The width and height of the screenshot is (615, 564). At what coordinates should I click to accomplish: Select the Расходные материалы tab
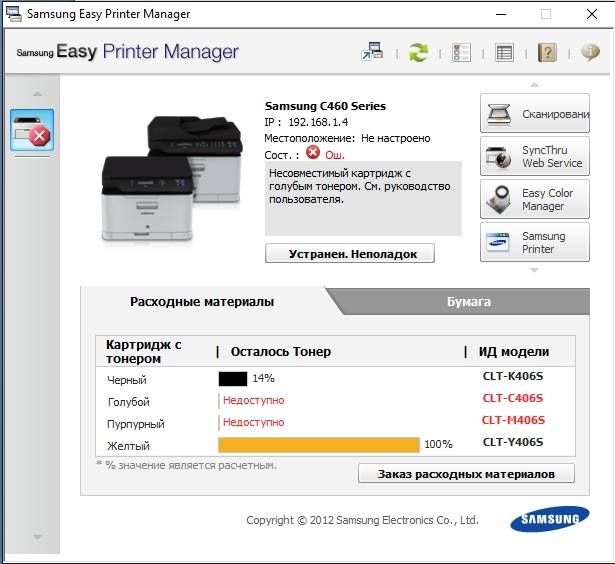coord(202,301)
